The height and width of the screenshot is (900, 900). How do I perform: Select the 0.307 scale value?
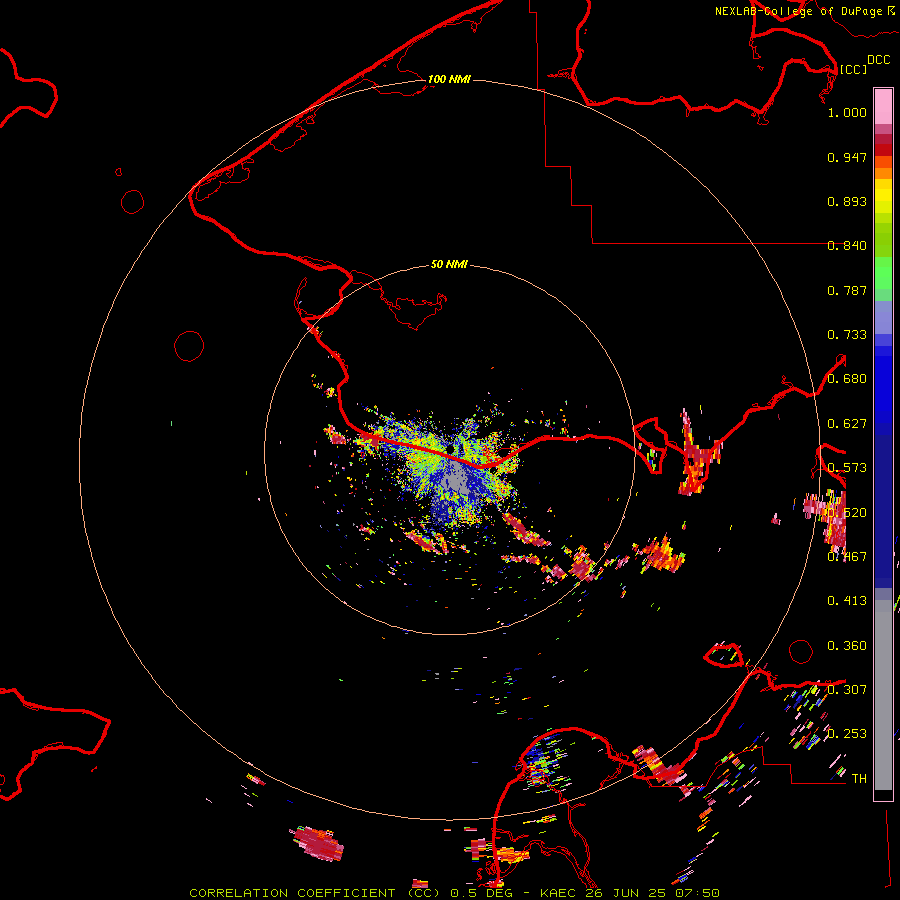point(847,689)
